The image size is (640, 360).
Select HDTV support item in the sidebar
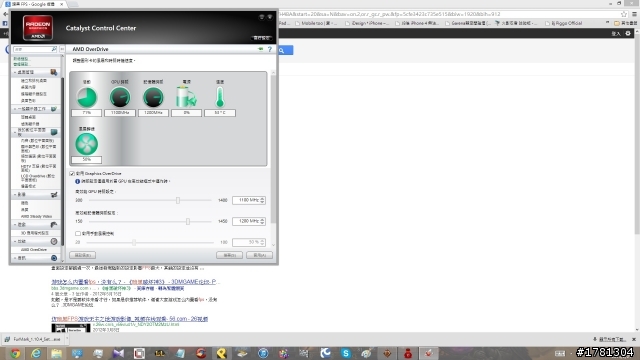pos(38,168)
